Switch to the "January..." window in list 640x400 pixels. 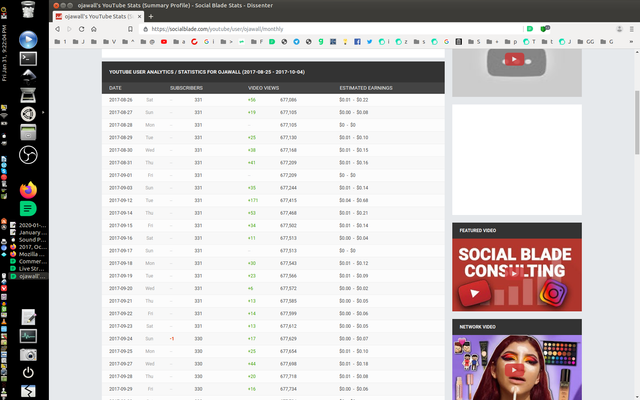click(29, 232)
